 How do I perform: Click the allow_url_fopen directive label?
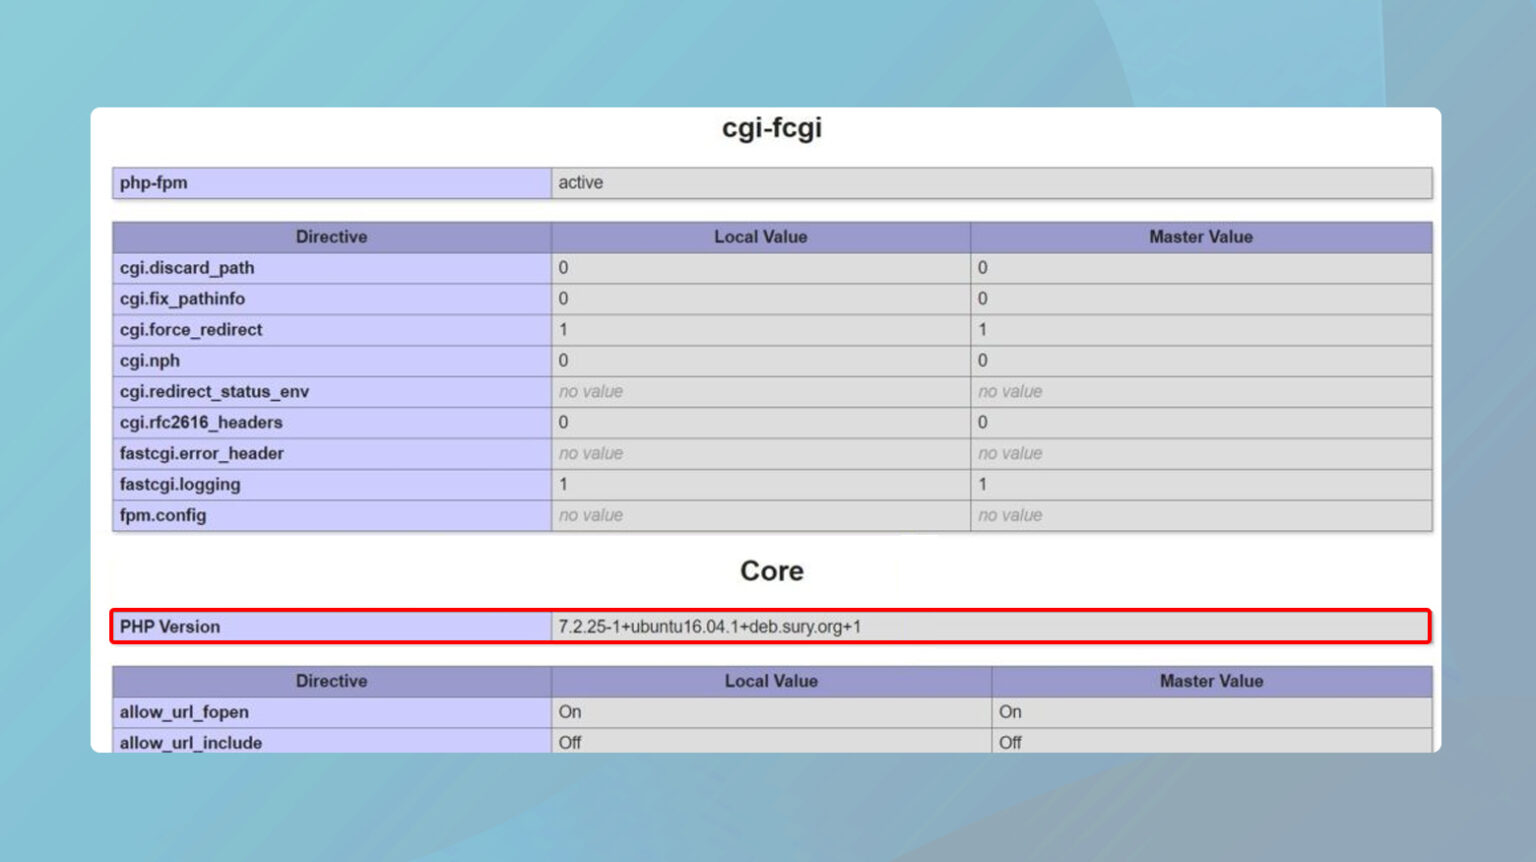pyautogui.click(x=182, y=712)
